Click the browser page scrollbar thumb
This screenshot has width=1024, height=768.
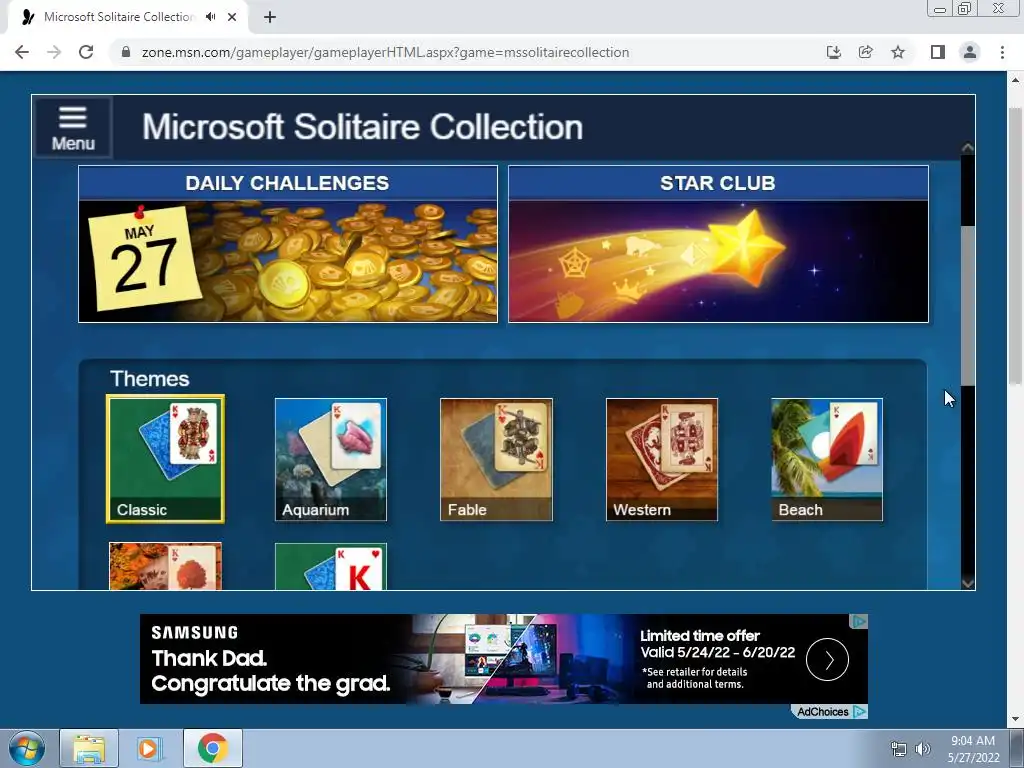pyautogui.click(x=1015, y=246)
